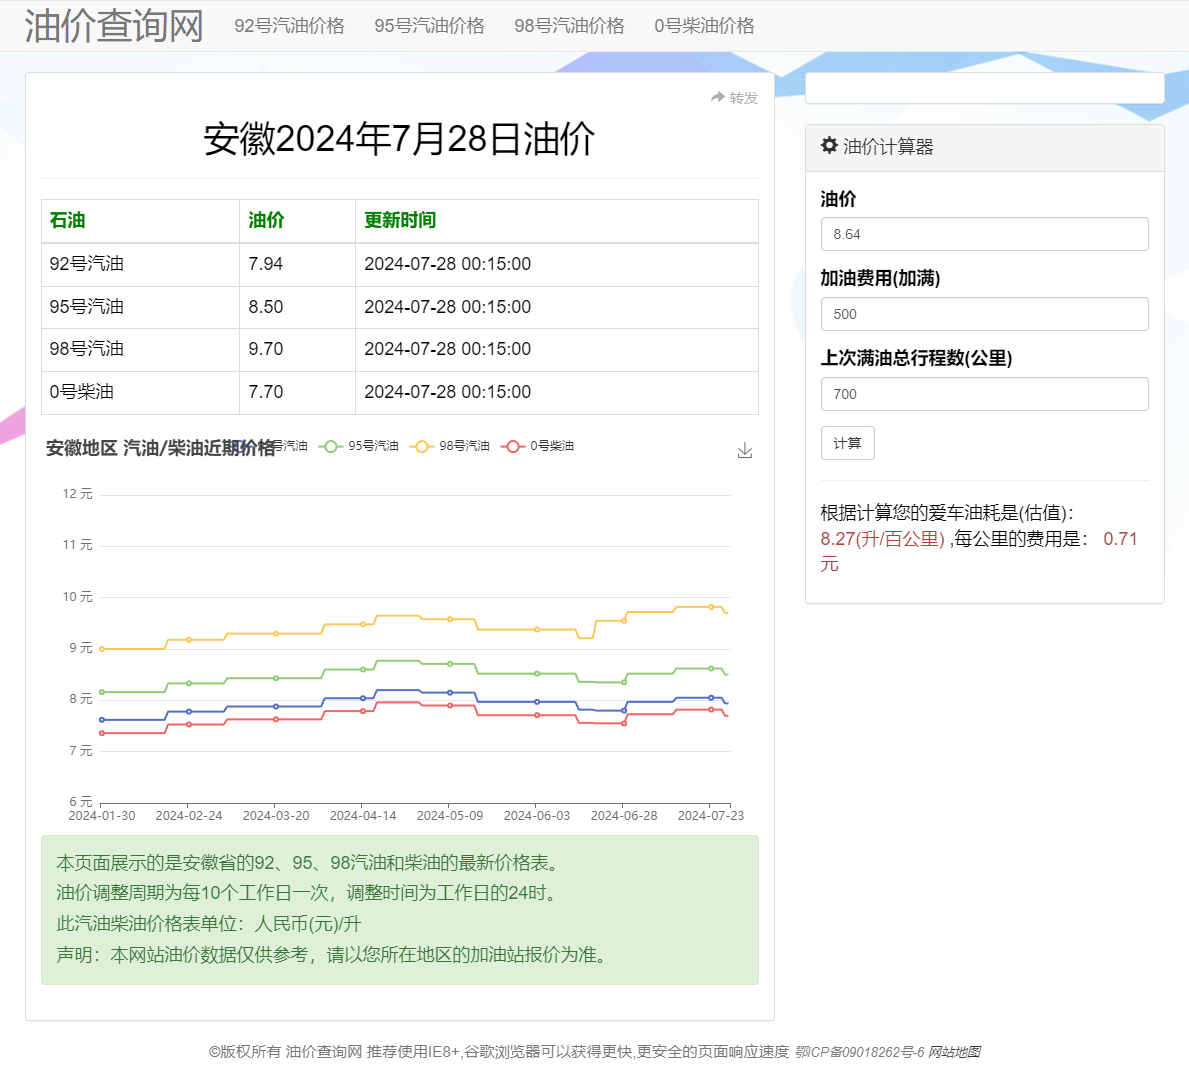Click the gear icon beside 油价计算器
The image size is (1189, 1080).
coord(829,146)
